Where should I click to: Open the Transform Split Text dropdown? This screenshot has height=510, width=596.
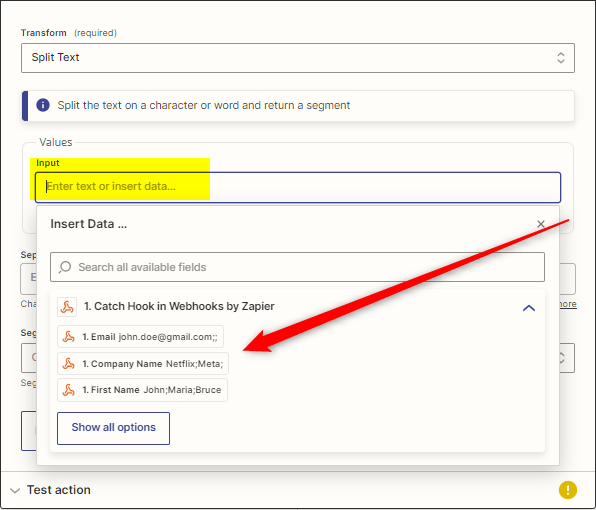point(298,58)
